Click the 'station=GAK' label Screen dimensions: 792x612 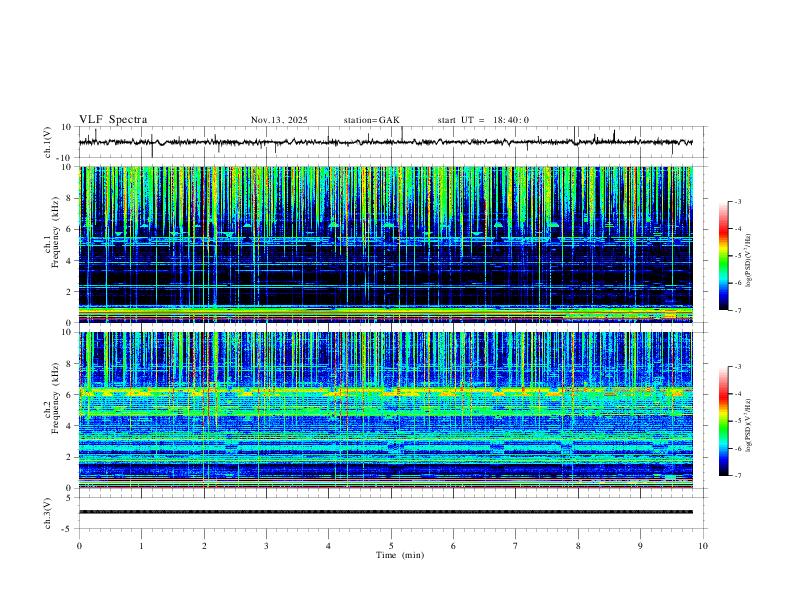371,120
